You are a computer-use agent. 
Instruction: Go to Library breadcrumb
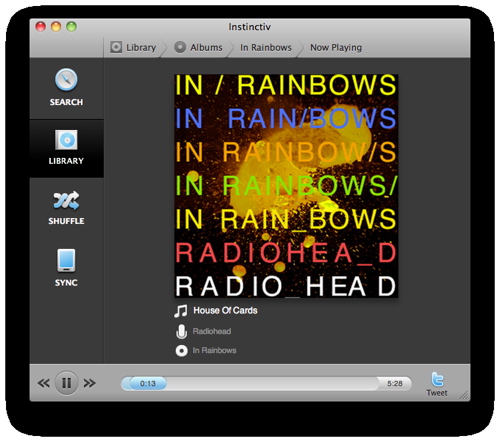pos(133,47)
